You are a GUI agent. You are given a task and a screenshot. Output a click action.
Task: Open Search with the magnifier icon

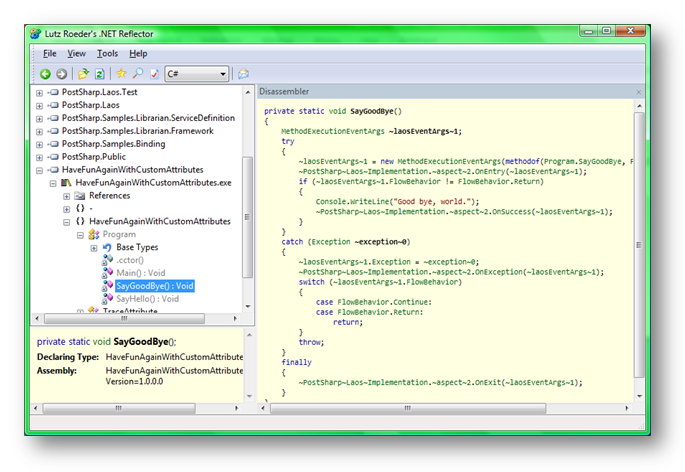(x=138, y=73)
